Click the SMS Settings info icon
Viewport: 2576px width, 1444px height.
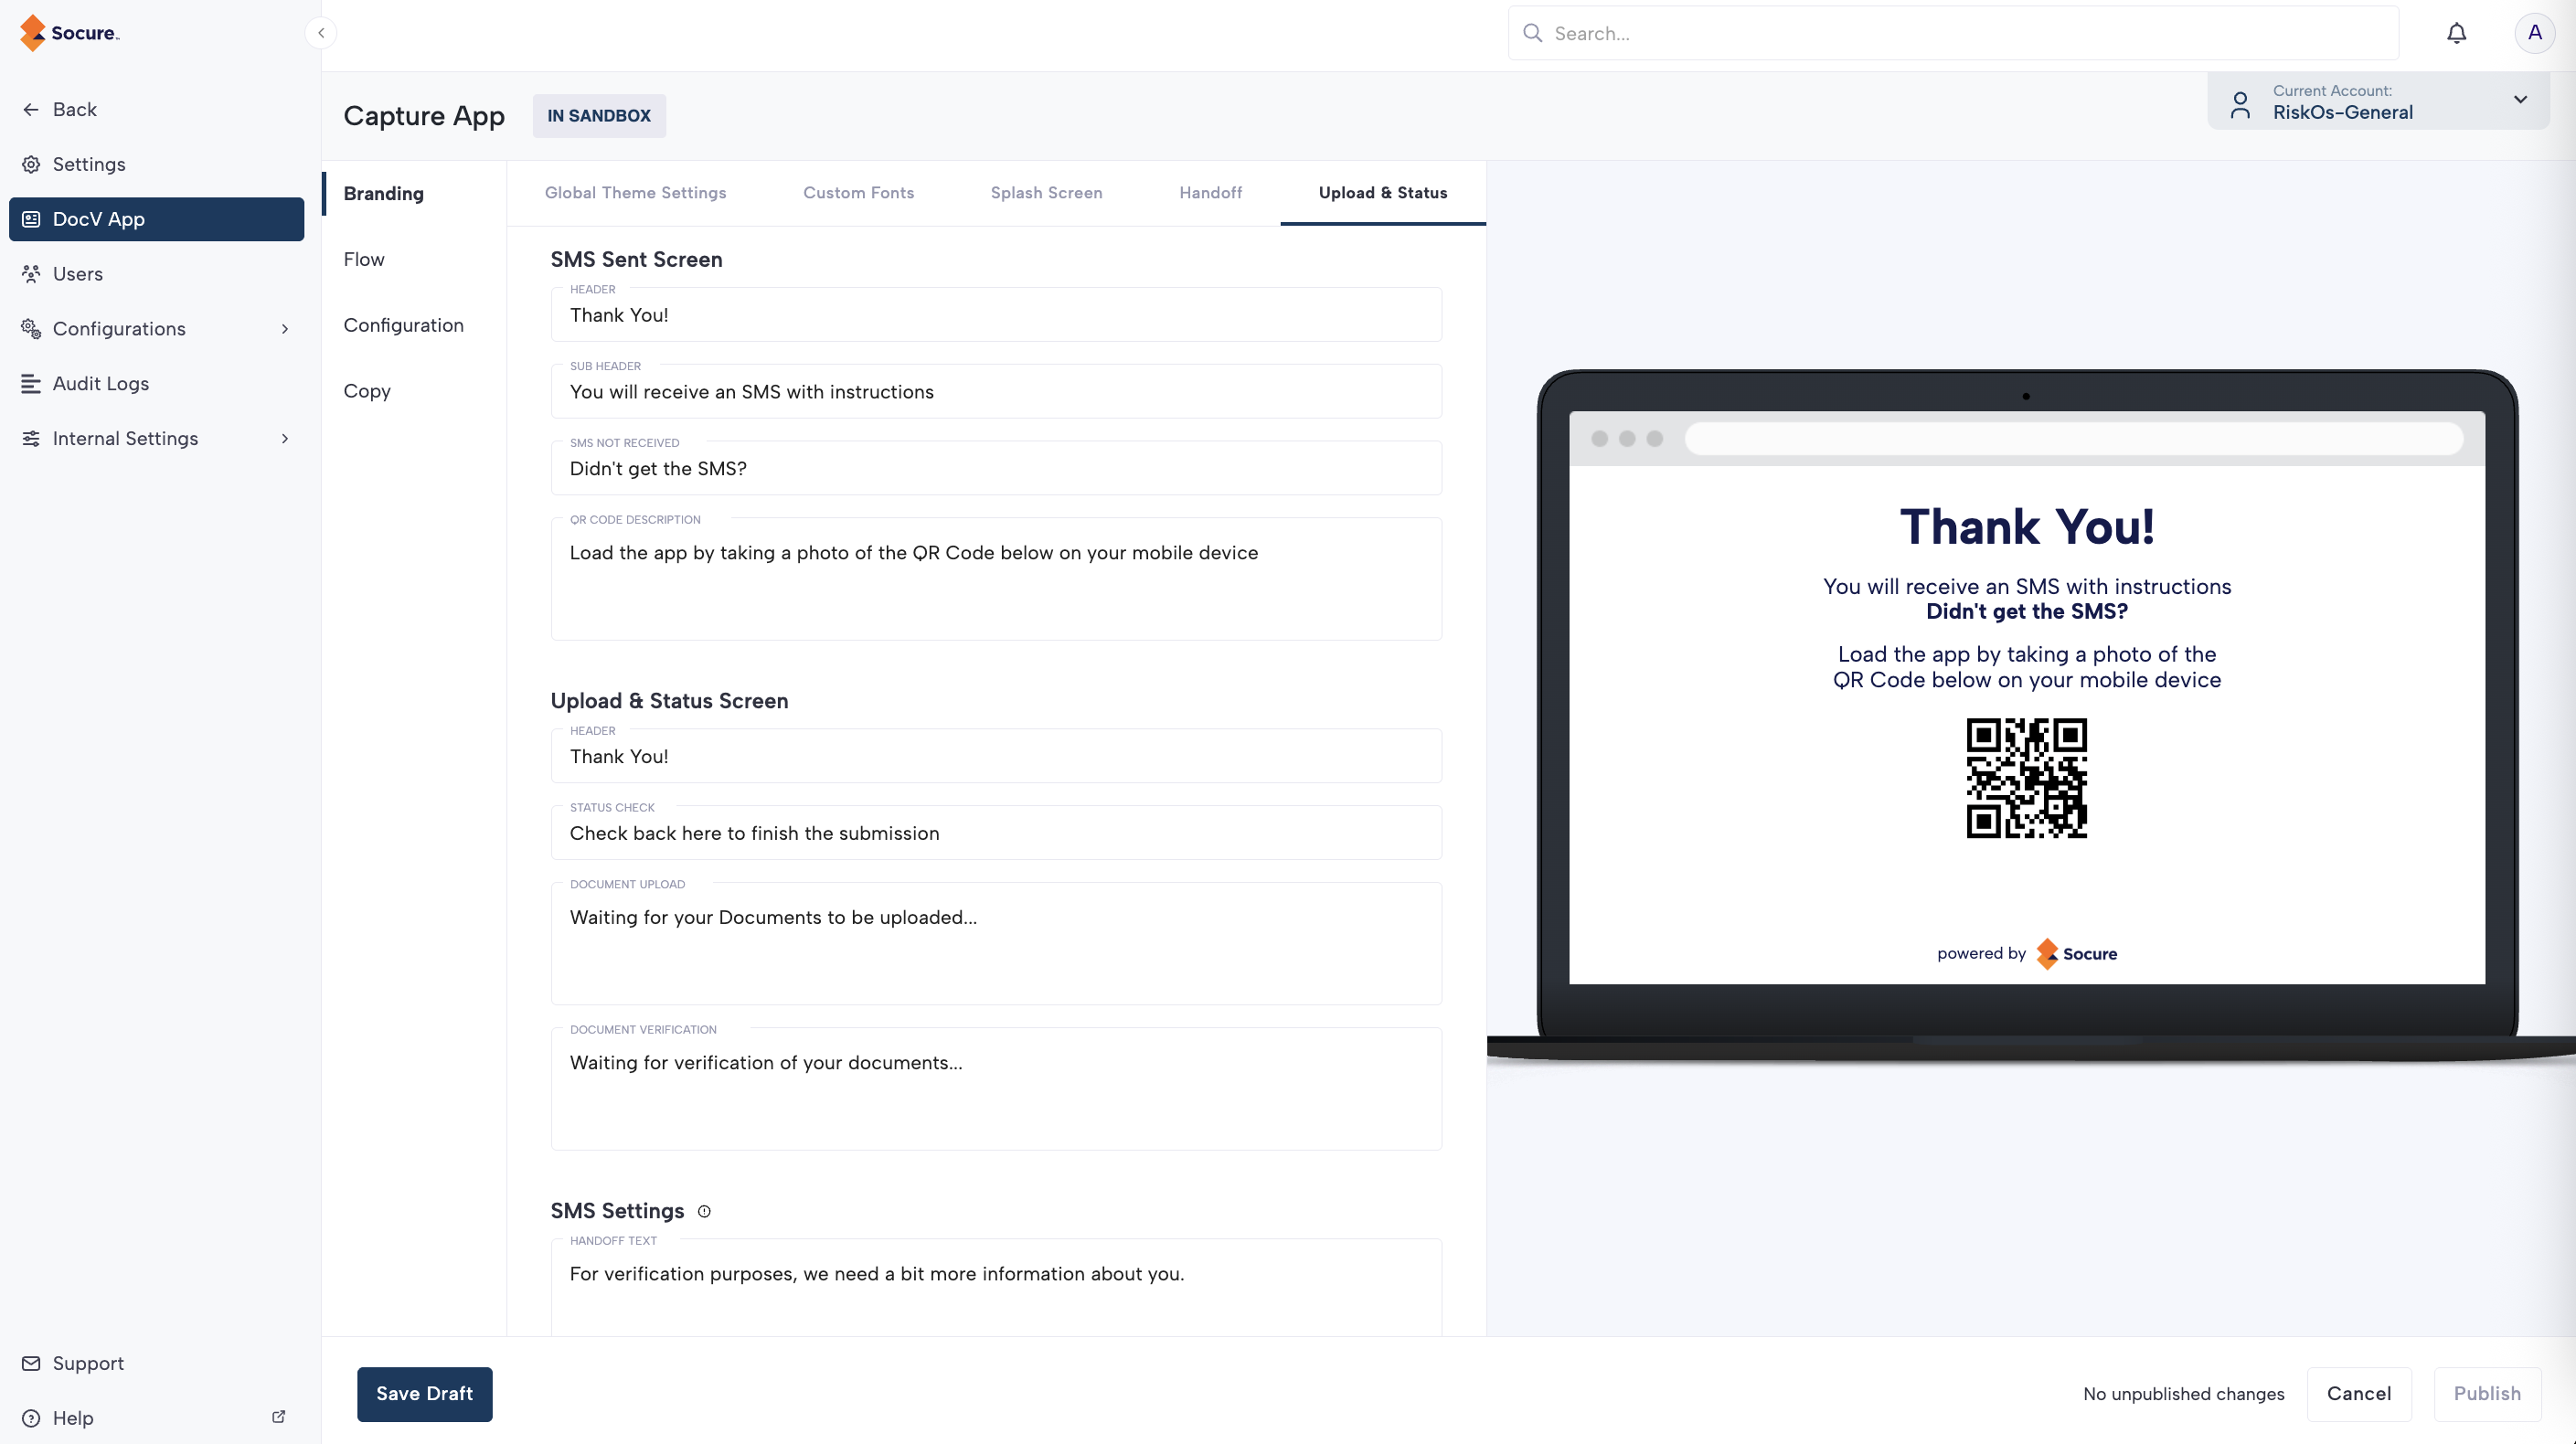click(704, 1211)
